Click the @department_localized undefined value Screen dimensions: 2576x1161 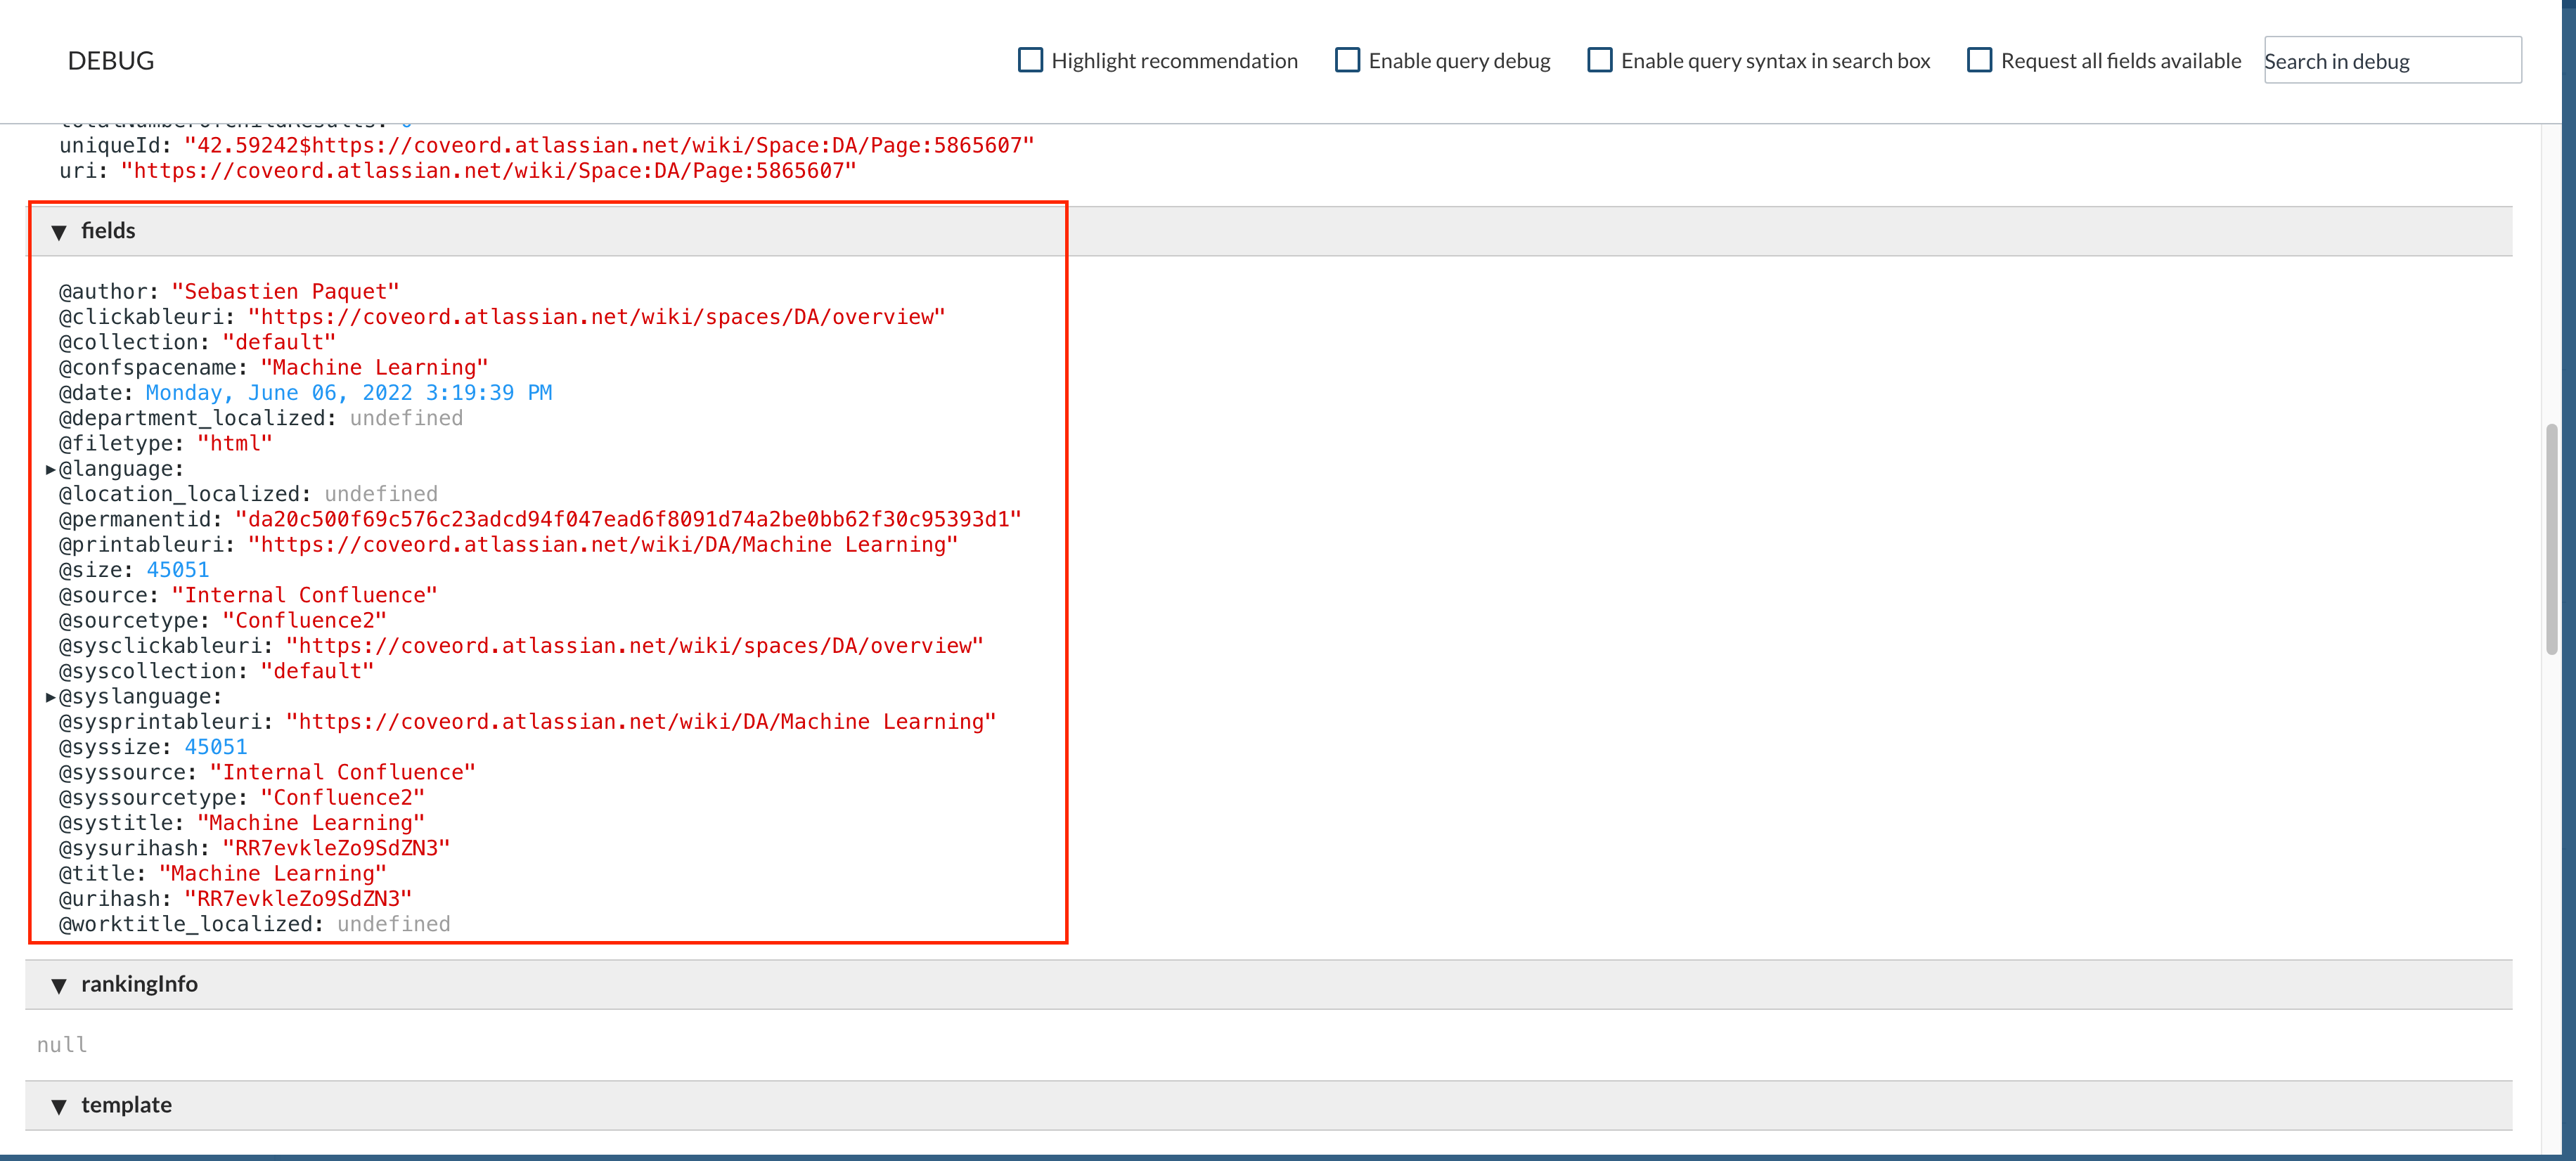(x=406, y=418)
